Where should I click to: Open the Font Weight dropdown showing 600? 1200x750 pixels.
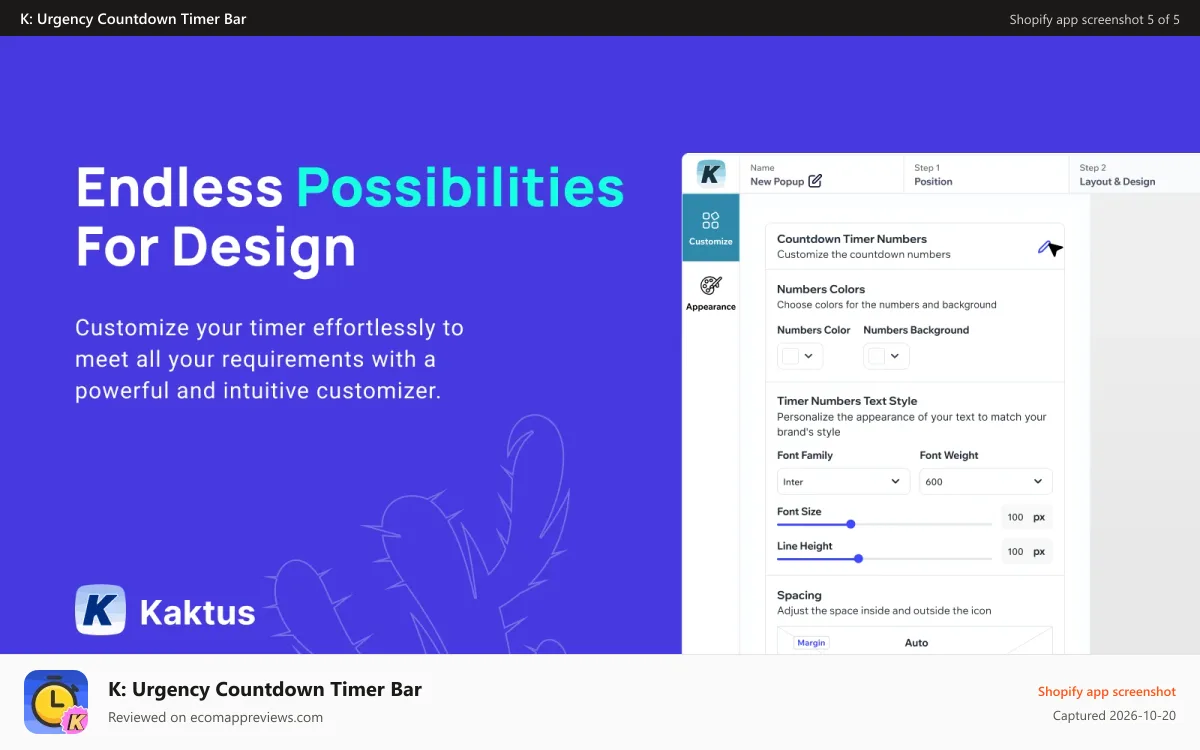[986, 481]
